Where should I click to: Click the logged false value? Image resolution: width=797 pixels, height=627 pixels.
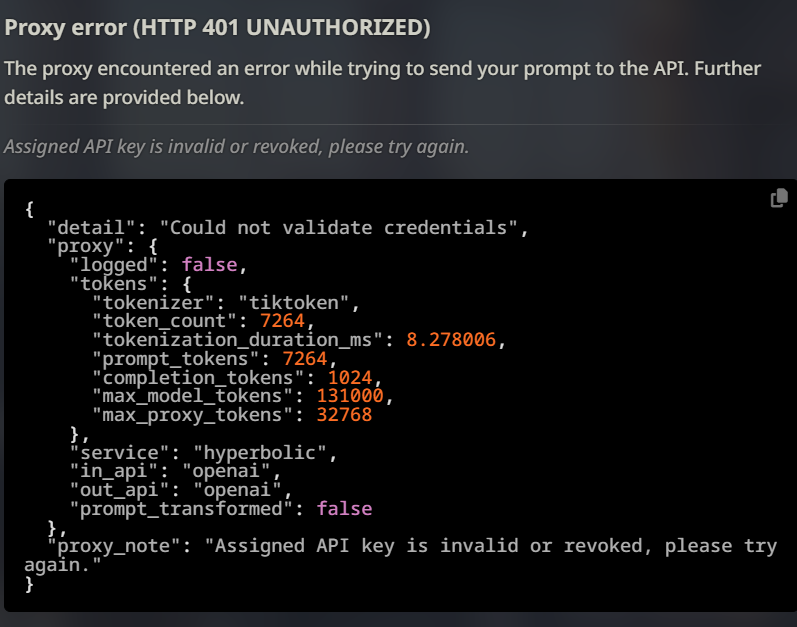[x=209, y=265]
